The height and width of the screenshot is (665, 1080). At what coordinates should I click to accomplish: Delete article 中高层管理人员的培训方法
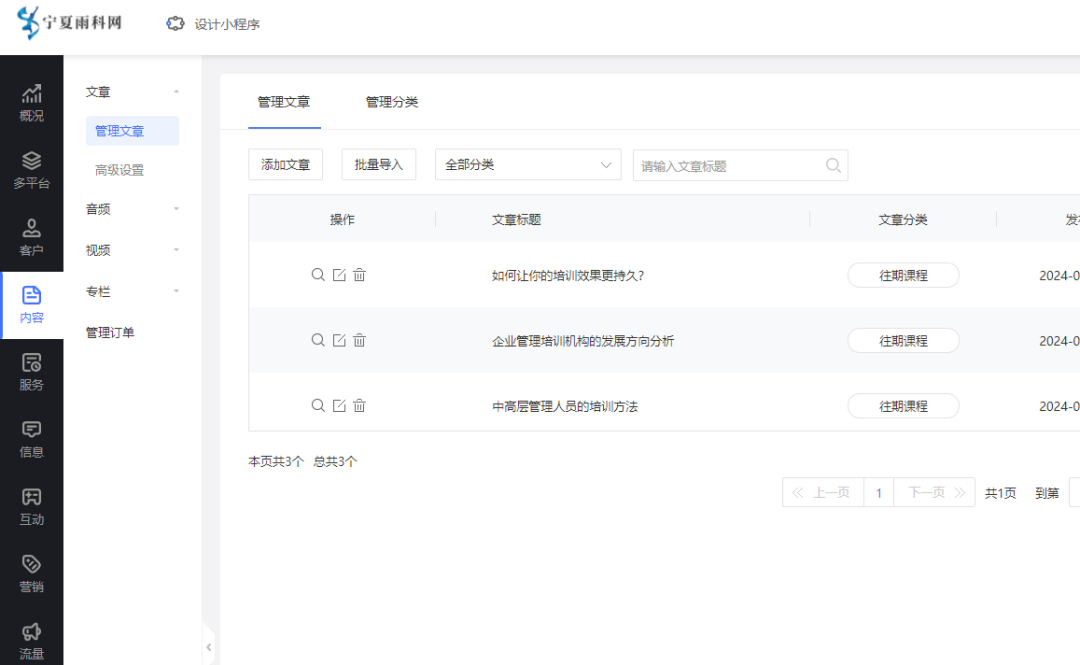coord(360,405)
